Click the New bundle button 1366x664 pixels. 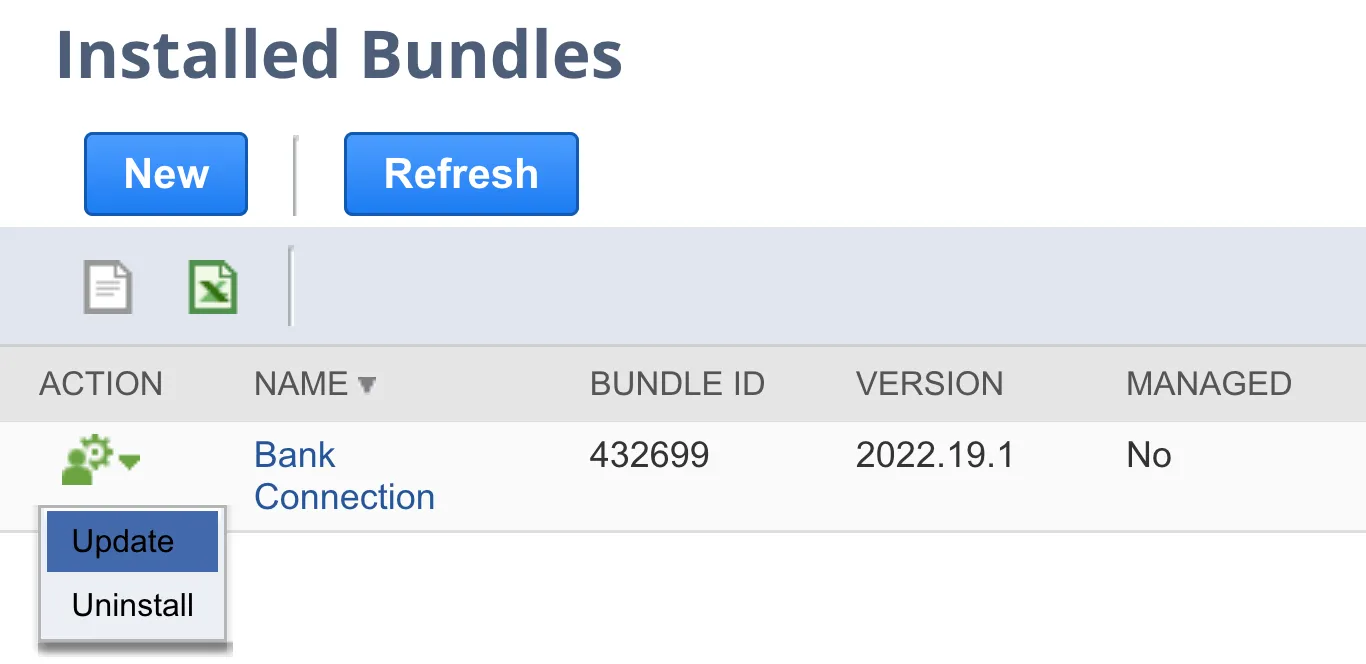coord(166,174)
